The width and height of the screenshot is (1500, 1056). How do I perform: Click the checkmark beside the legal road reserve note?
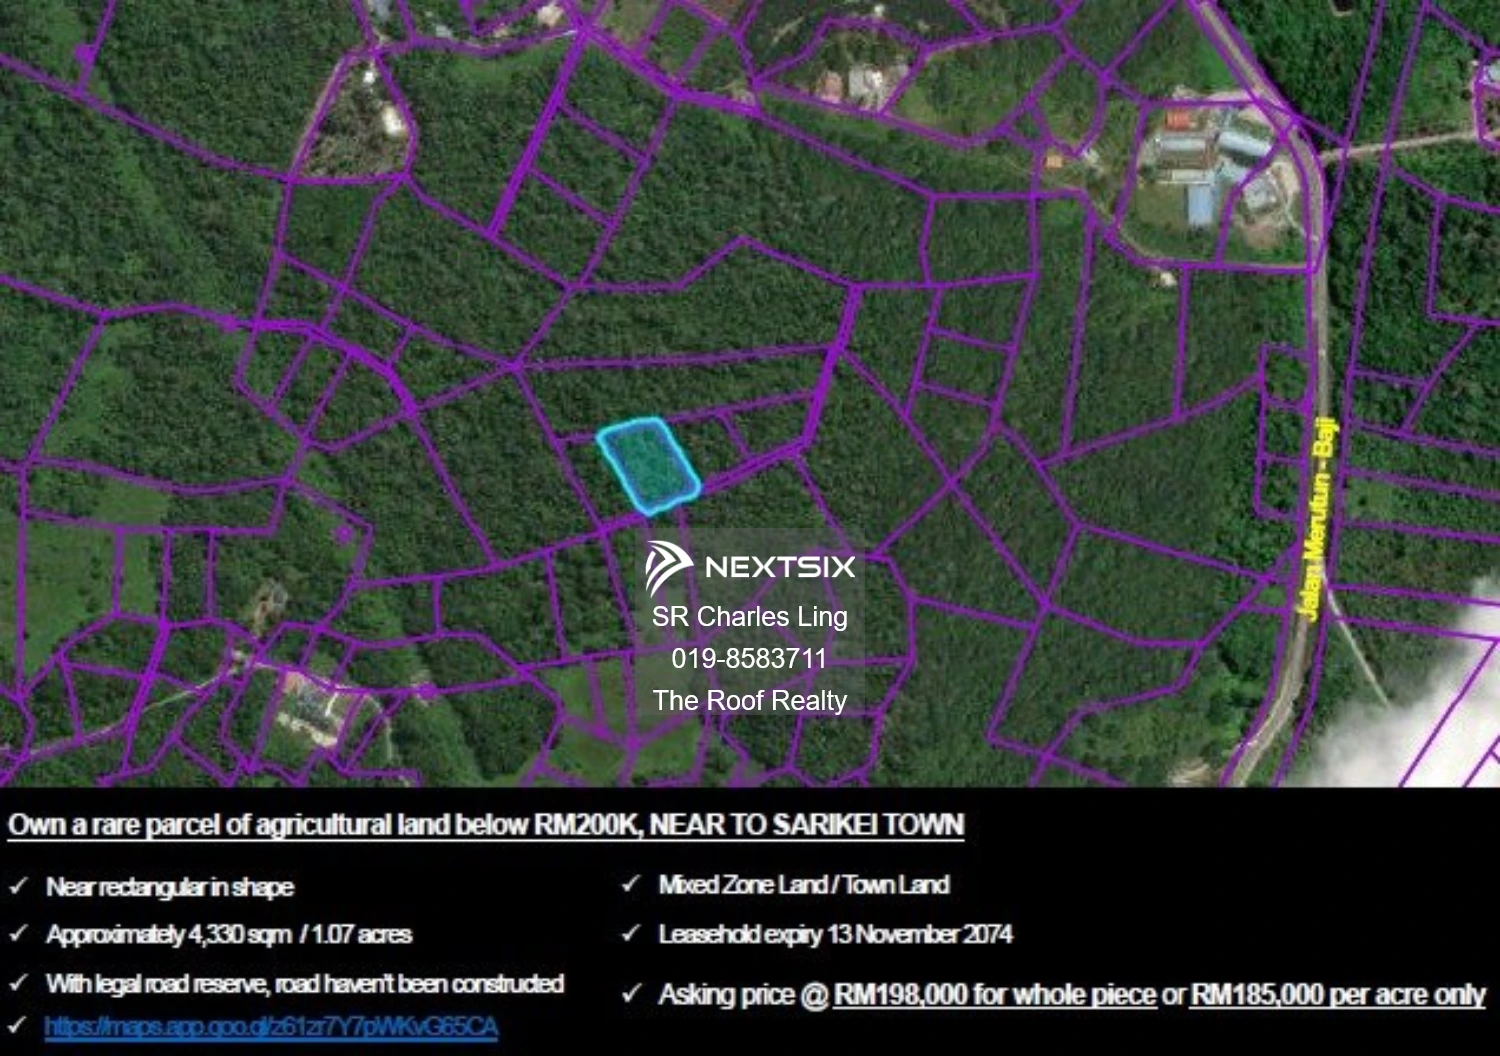click(20, 983)
